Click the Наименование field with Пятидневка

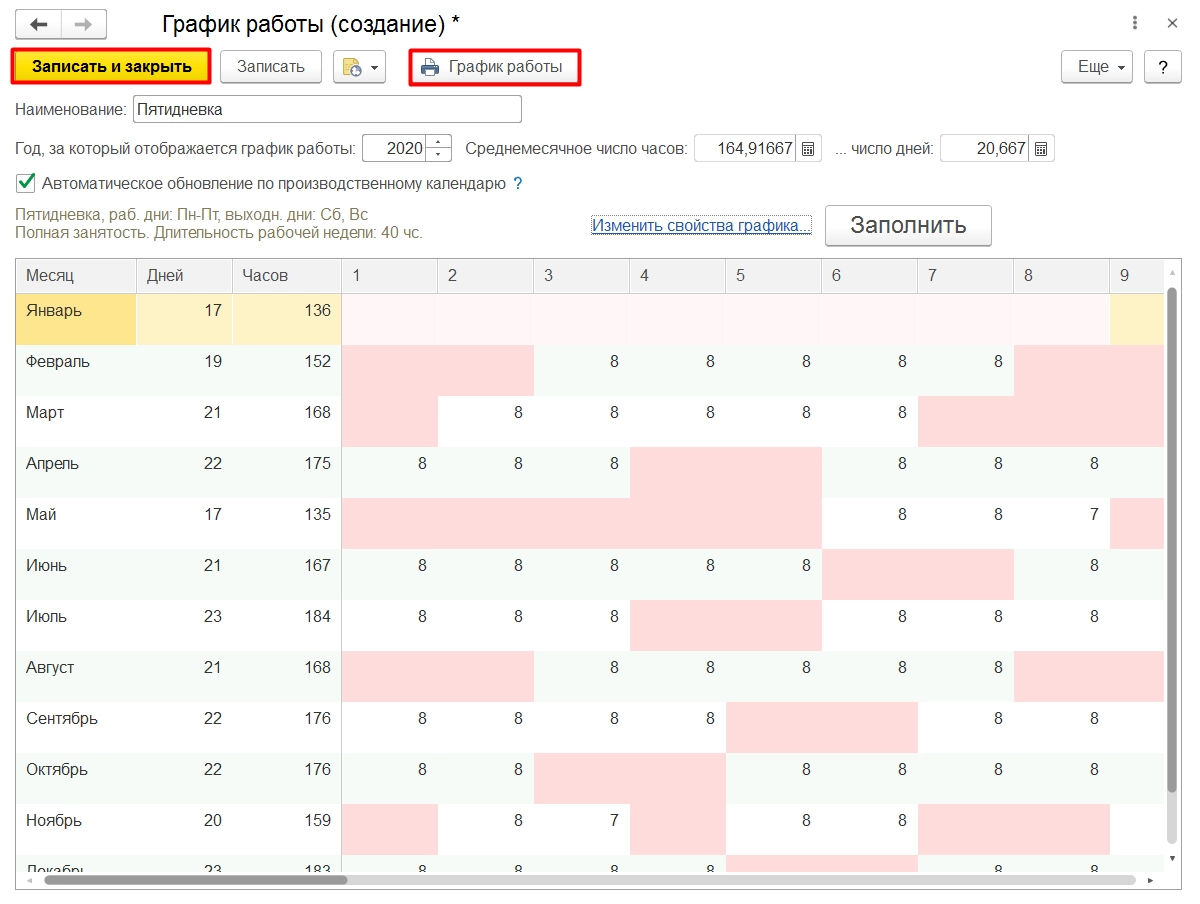[327, 109]
